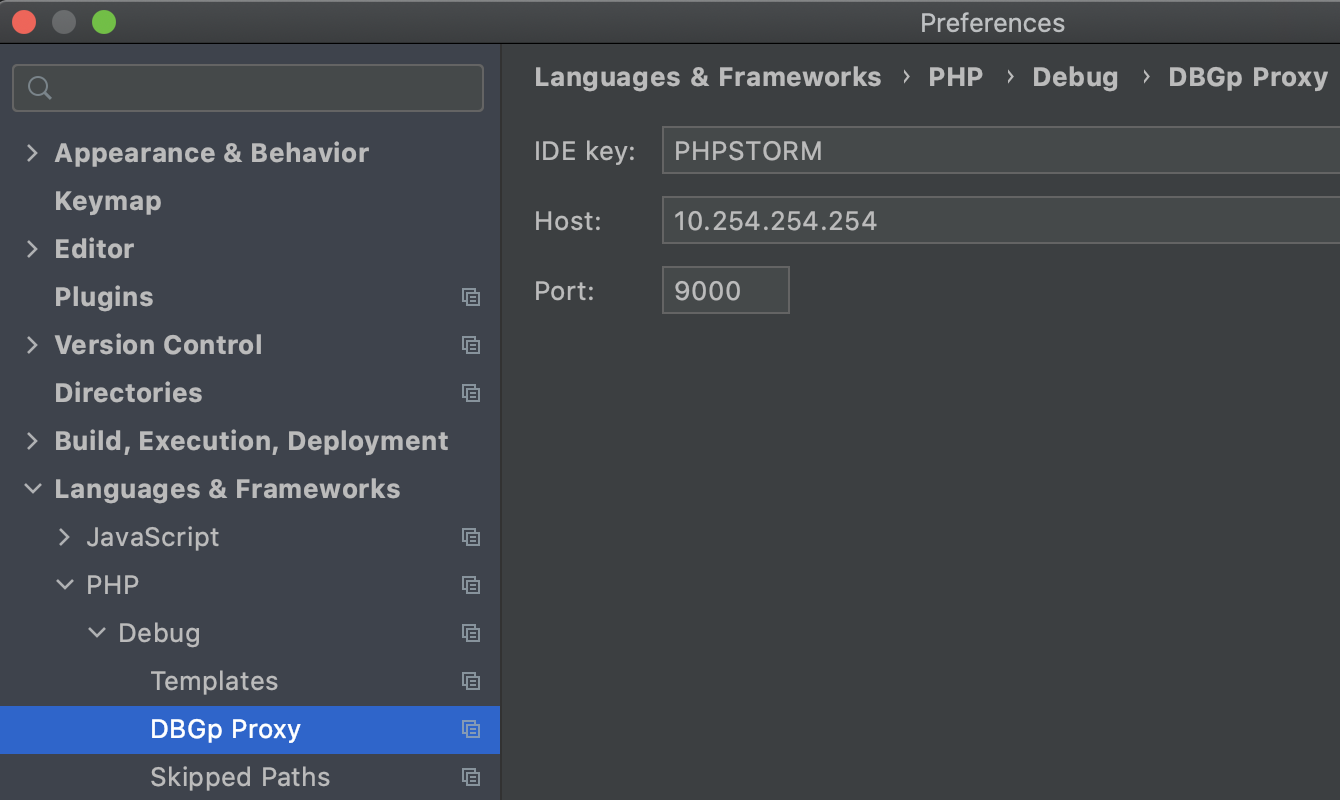The width and height of the screenshot is (1340, 800).
Task: Click the project-level icon beside Directories
Action: [471, 393]
